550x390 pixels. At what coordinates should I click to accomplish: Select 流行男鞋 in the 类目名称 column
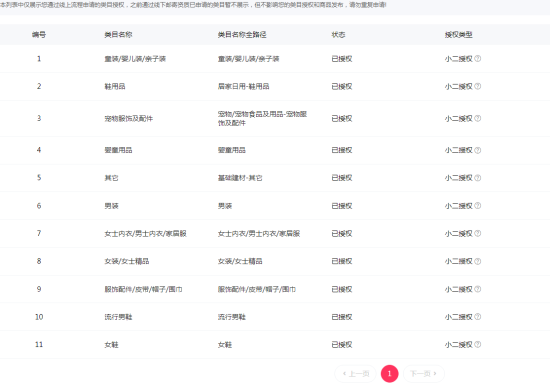tap(118, 317)
